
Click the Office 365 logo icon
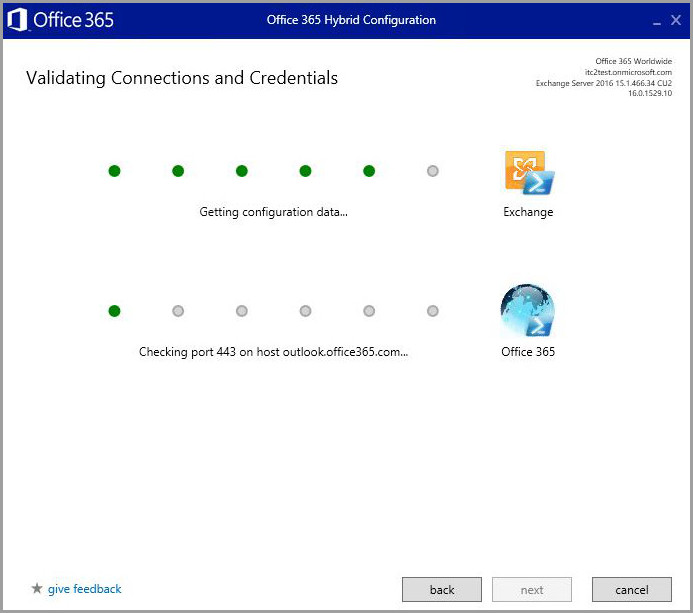[18, 20]
